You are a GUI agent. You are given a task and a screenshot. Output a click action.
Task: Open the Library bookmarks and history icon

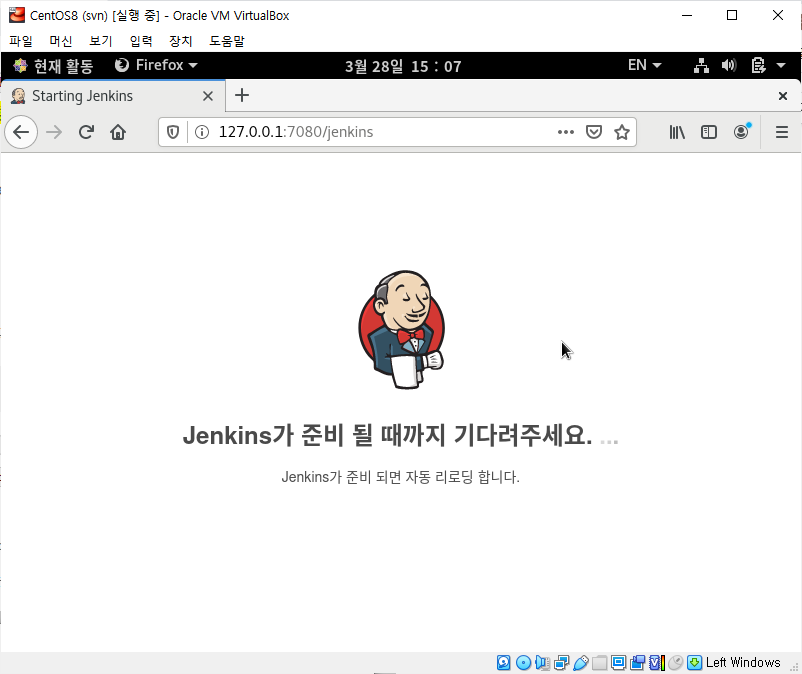click(x=677, y=132)
